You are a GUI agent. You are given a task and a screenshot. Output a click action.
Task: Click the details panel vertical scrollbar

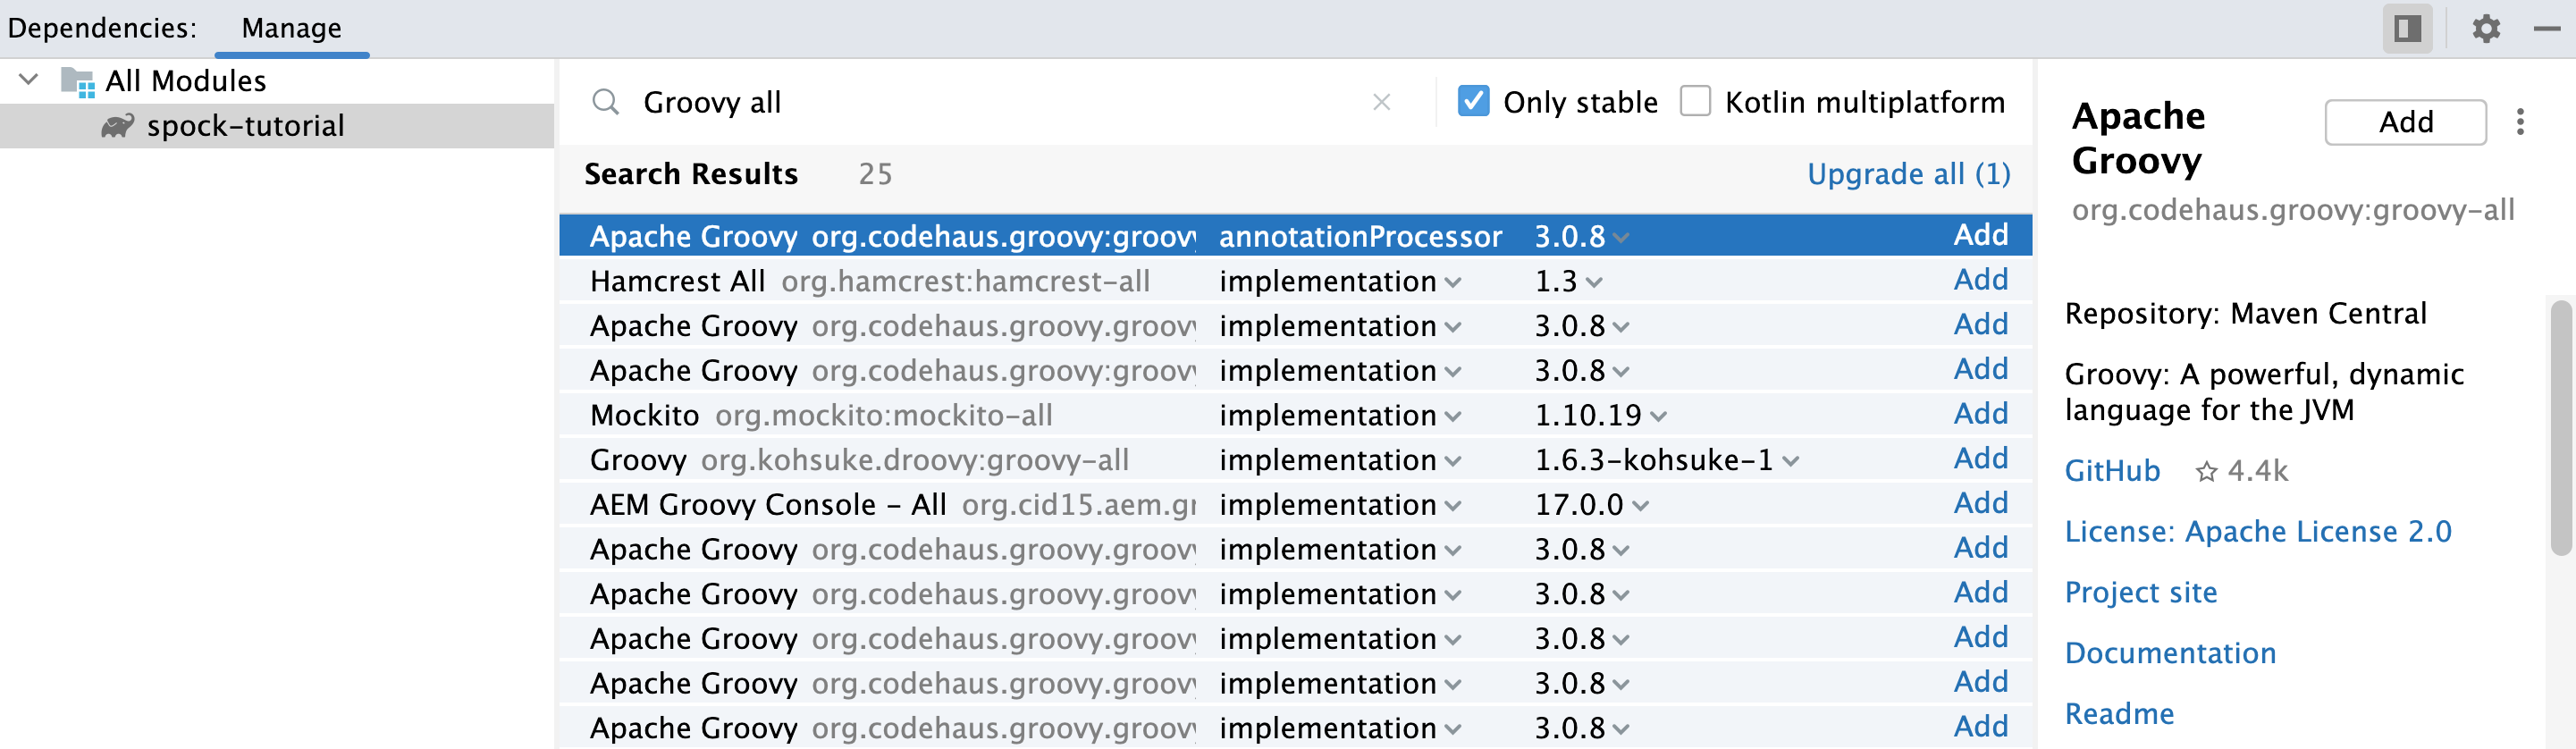(2560, 428)
